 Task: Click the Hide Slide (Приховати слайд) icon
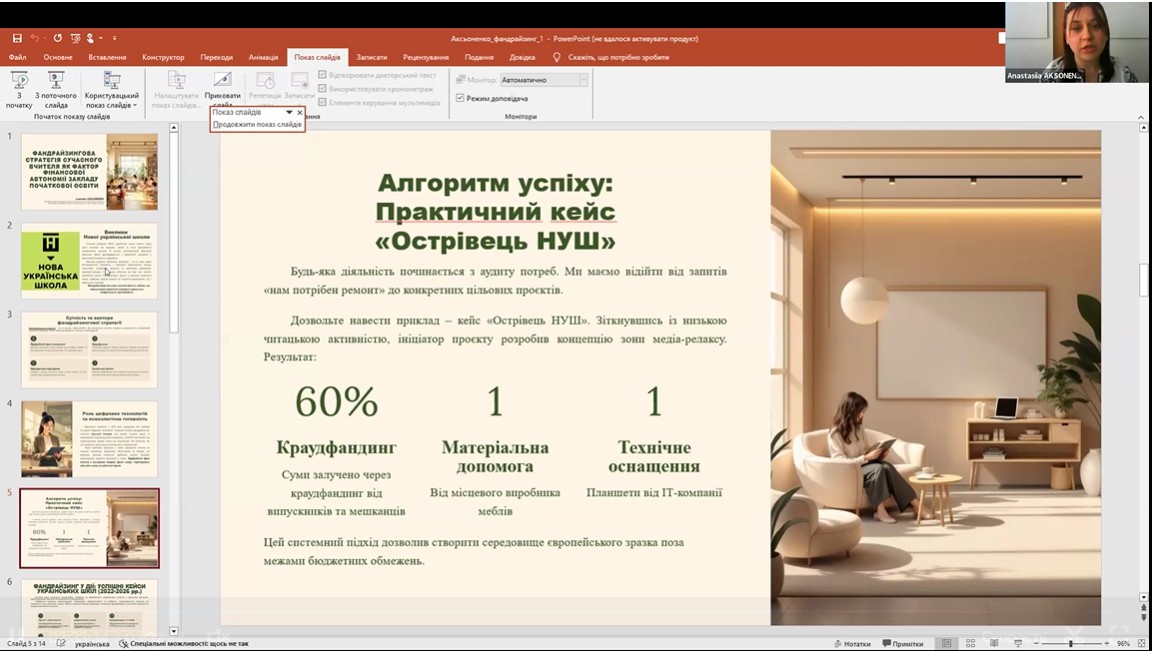coord(222,82)
